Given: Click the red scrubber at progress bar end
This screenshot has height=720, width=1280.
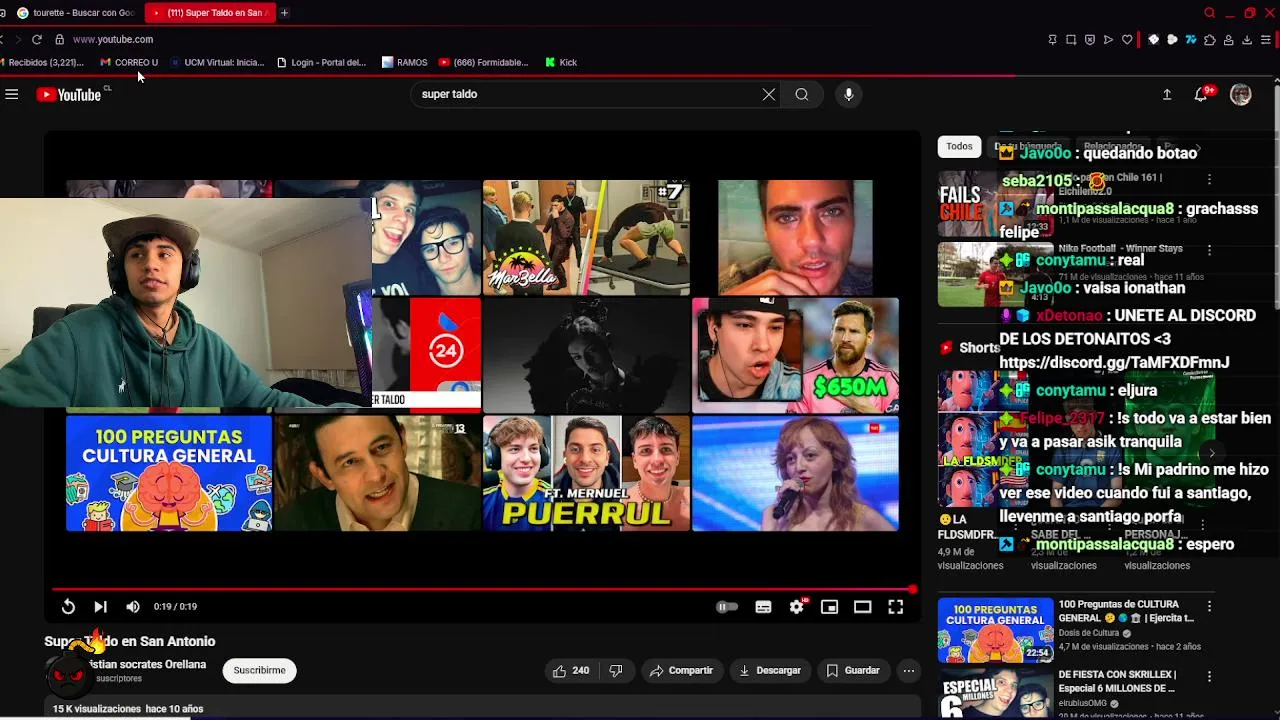Looking at the screenshot, I should (912, 589).
